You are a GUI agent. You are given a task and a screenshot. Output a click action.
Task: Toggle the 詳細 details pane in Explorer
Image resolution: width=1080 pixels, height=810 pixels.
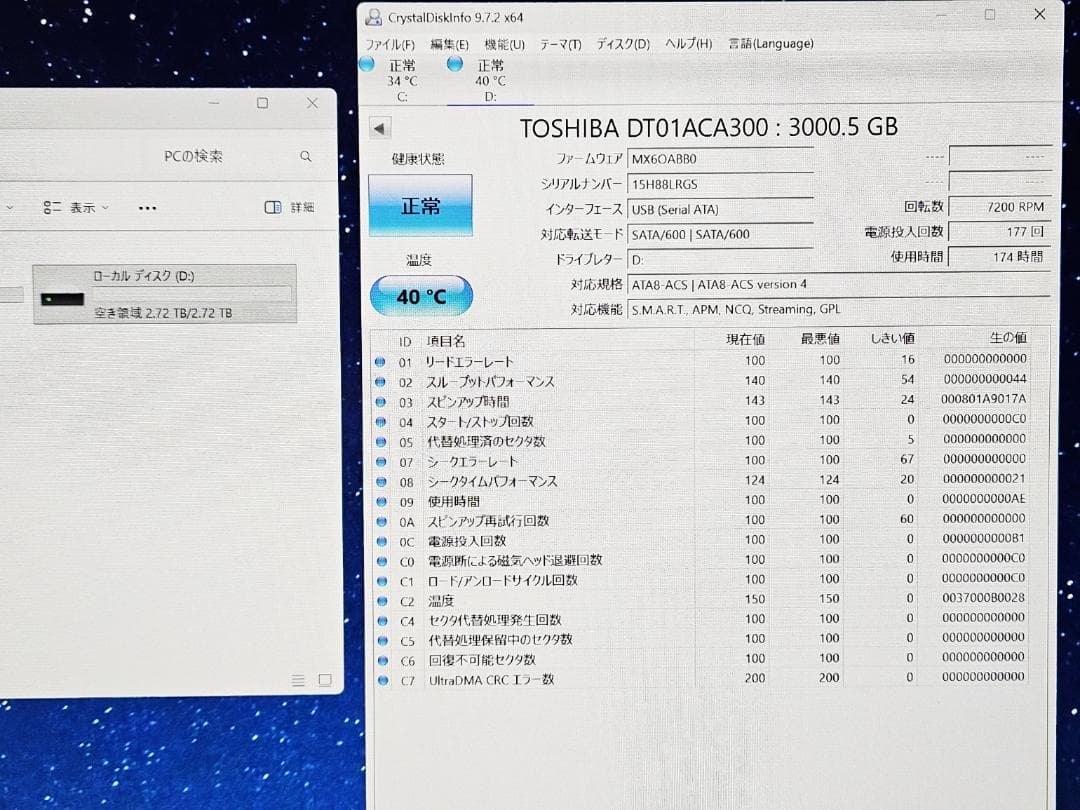pyautogui.click(x=289, y=207)
